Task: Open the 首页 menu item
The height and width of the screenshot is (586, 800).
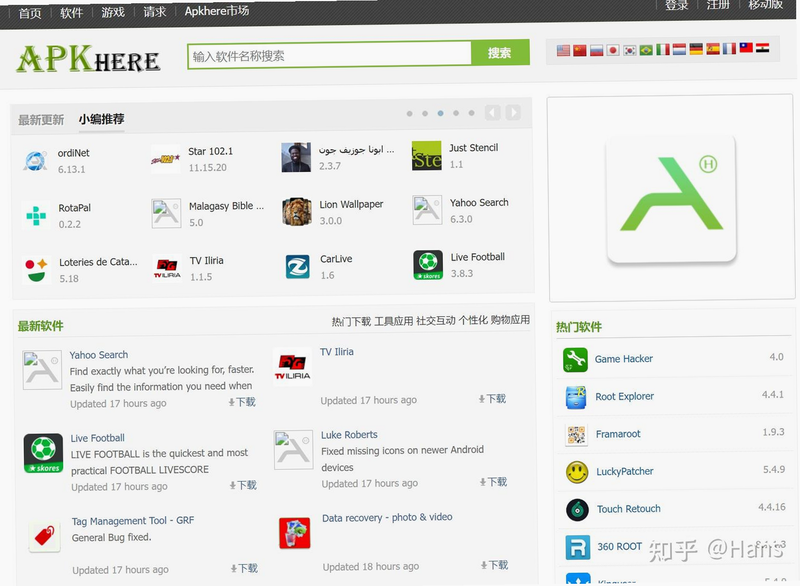Action: coord(30,13)
